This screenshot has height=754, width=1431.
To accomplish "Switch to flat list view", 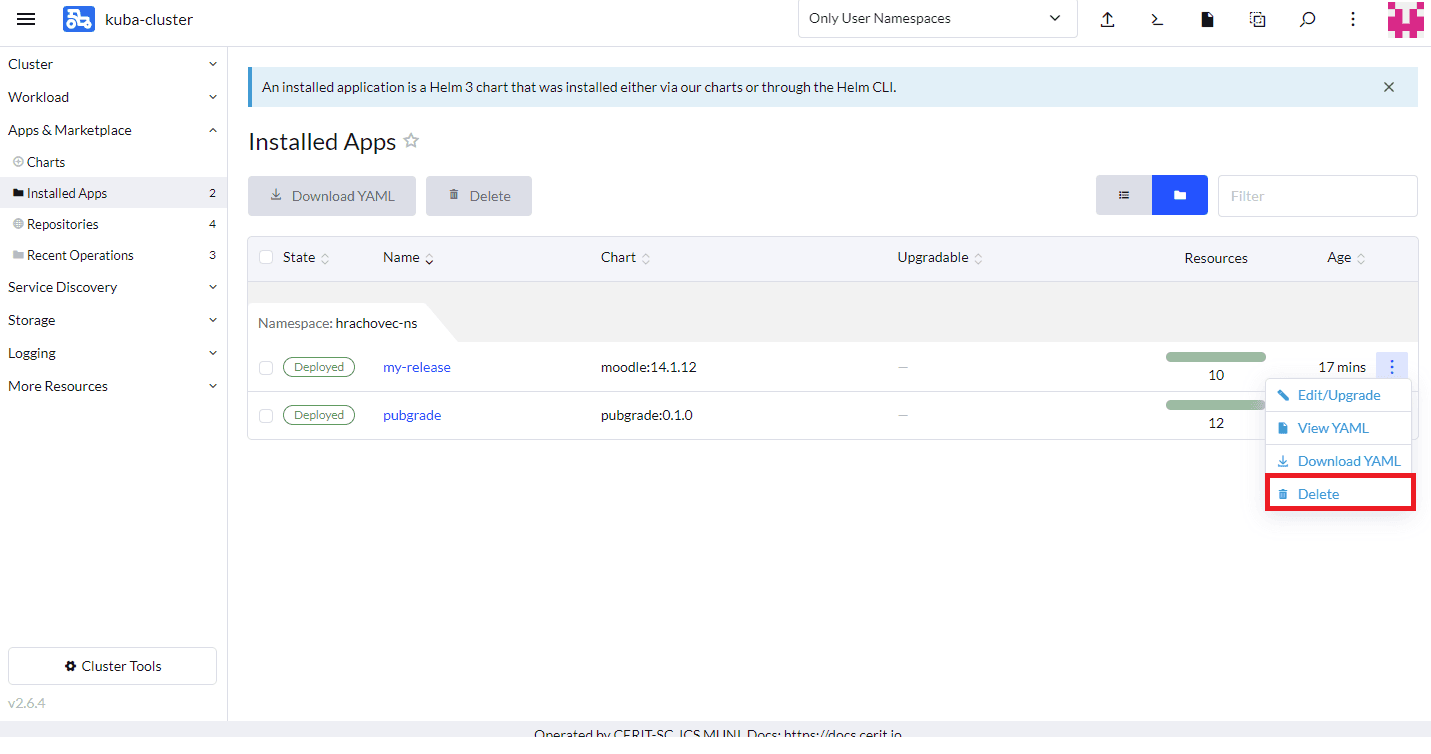I will tap(1124, 196).
